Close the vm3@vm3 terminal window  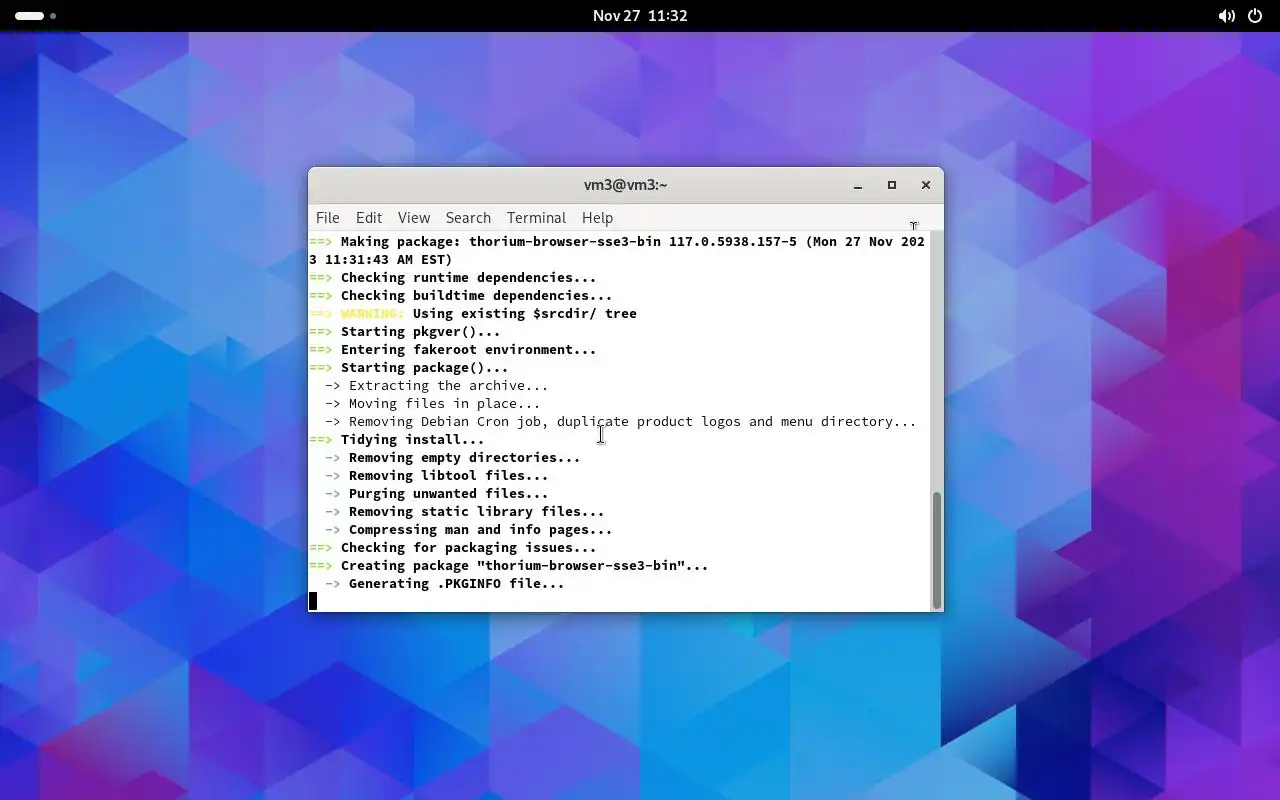coord(926,185)
